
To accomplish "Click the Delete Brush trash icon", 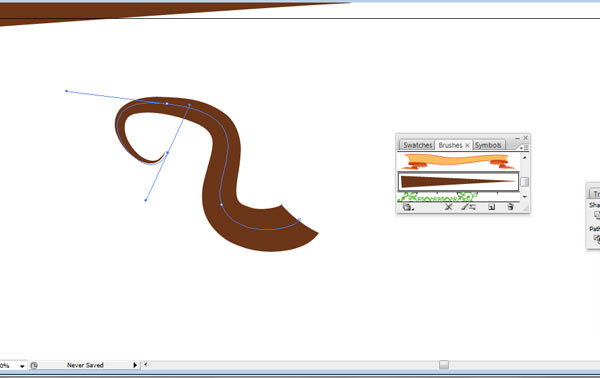I will (510, 207).
